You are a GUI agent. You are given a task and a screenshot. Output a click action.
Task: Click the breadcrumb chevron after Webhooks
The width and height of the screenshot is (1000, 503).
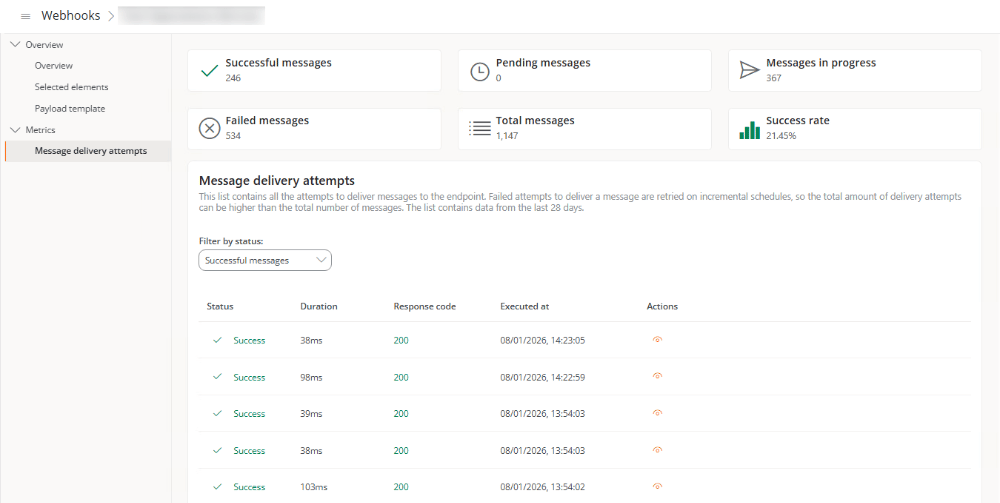pos(111,17)
